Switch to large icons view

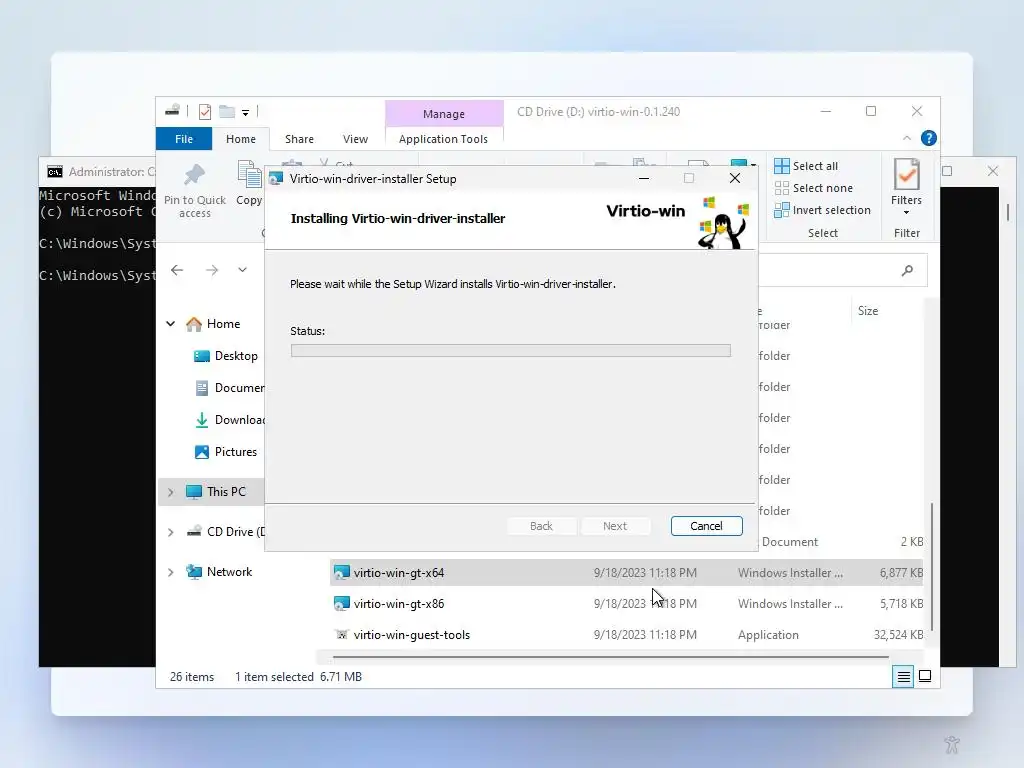(x=925, y=677)
